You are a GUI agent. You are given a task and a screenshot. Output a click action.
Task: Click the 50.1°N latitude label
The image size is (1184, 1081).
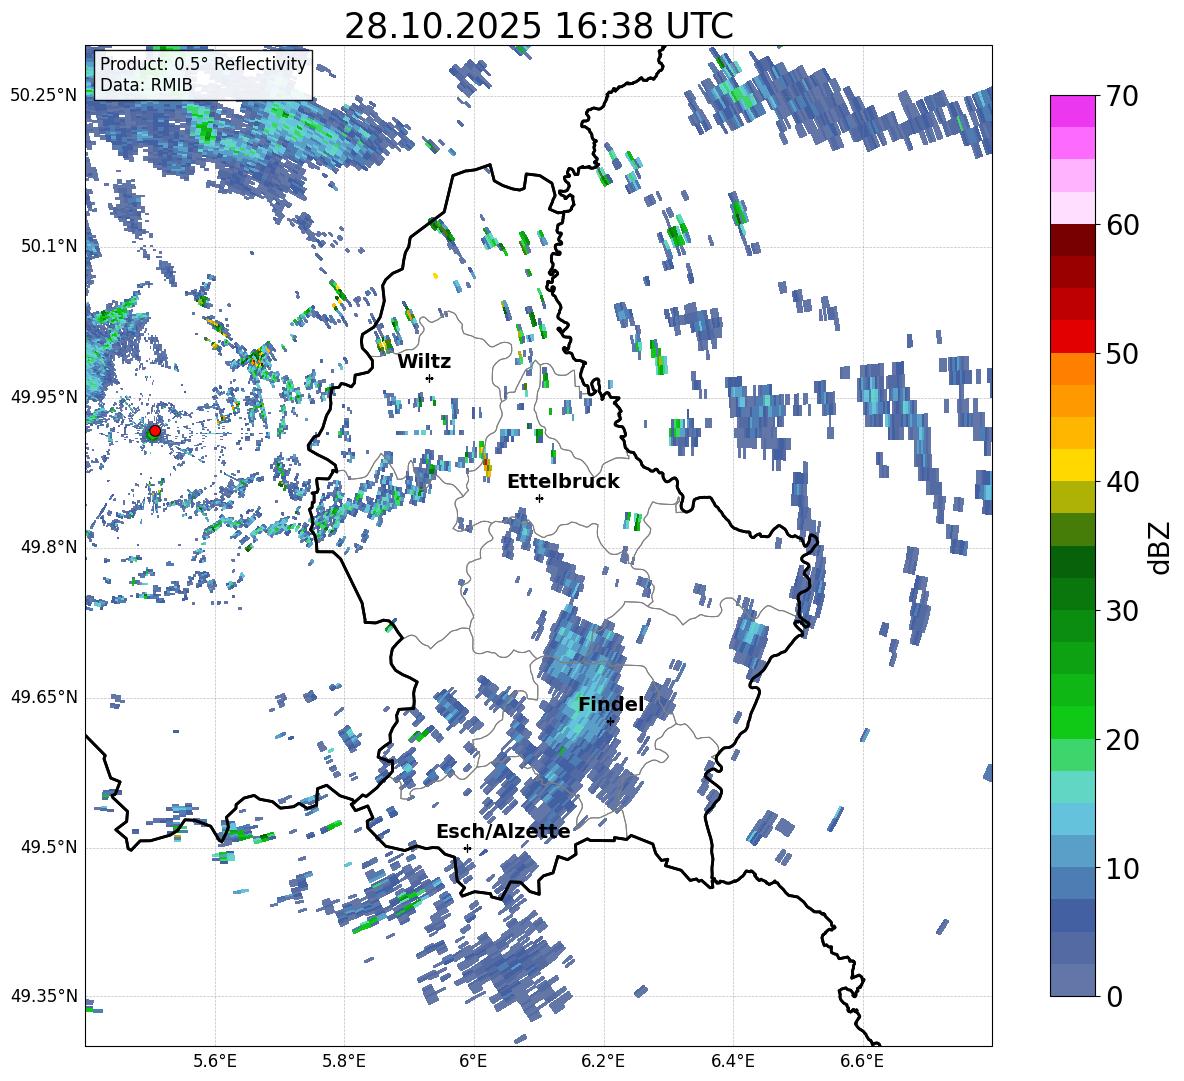pos(48,246)
